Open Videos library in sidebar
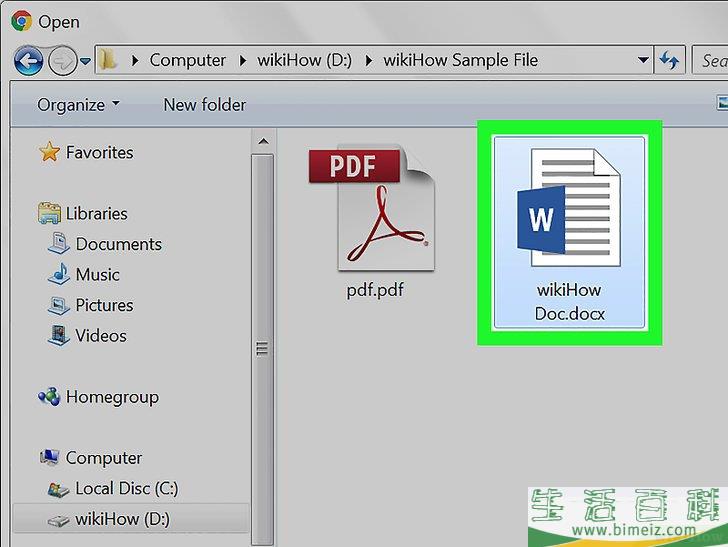The image size is (728, 547). pyautogui.click(x=101, y=335)
